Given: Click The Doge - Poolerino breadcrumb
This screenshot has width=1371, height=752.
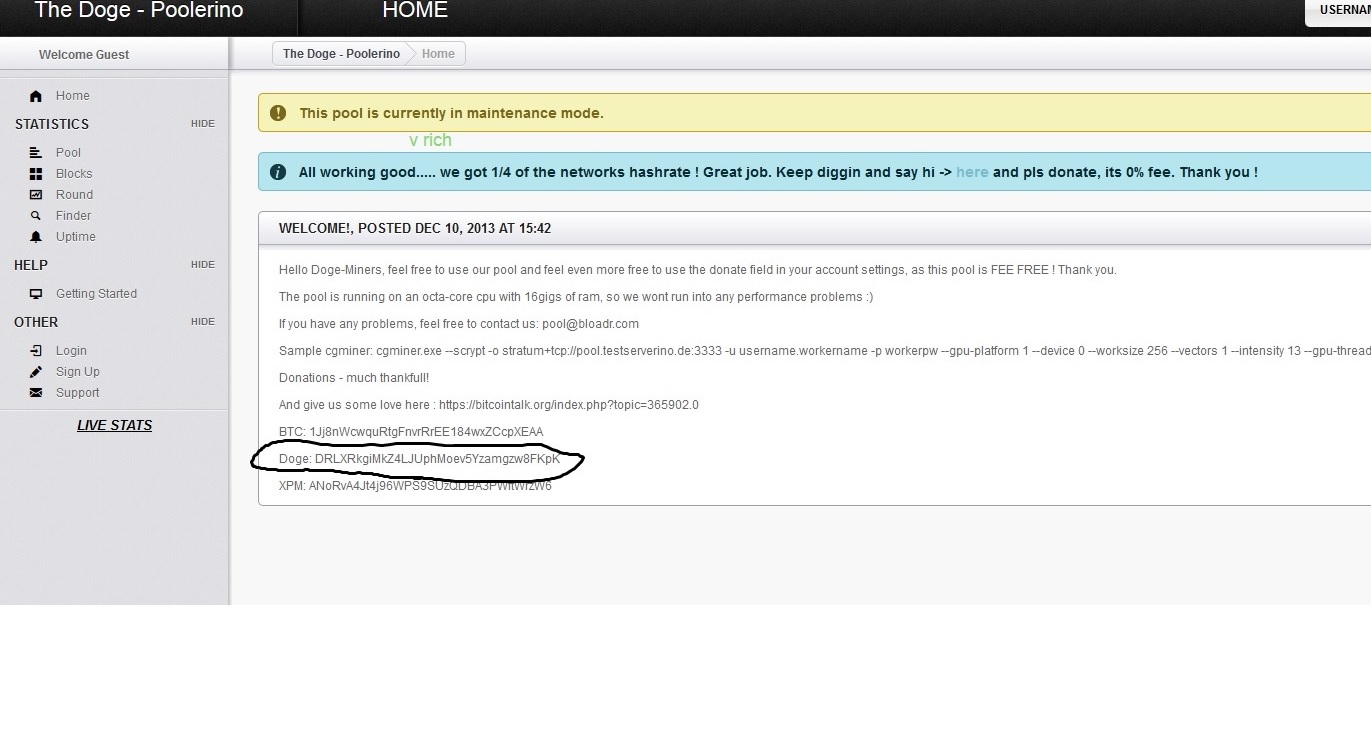Looking at the screenshot, I should [x=341, y=54].
